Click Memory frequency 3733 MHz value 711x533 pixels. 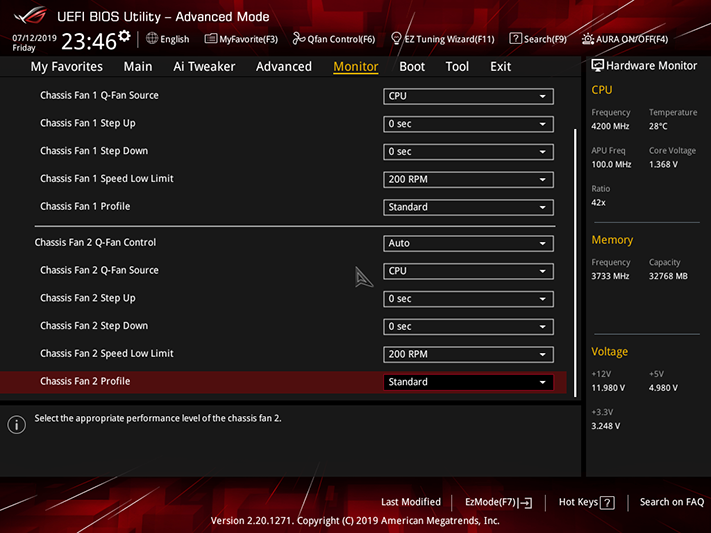point(610,276)
